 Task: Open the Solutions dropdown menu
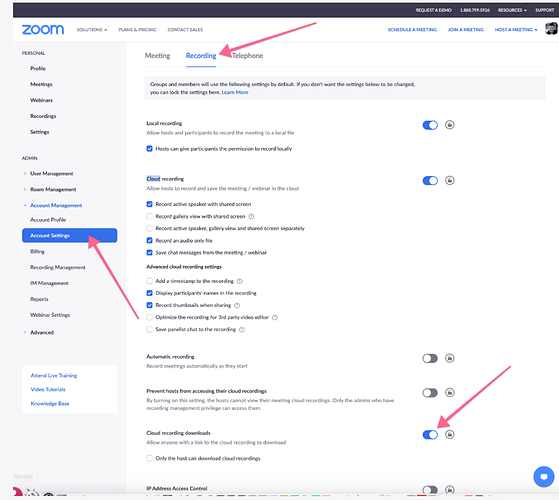pos(92,30)
